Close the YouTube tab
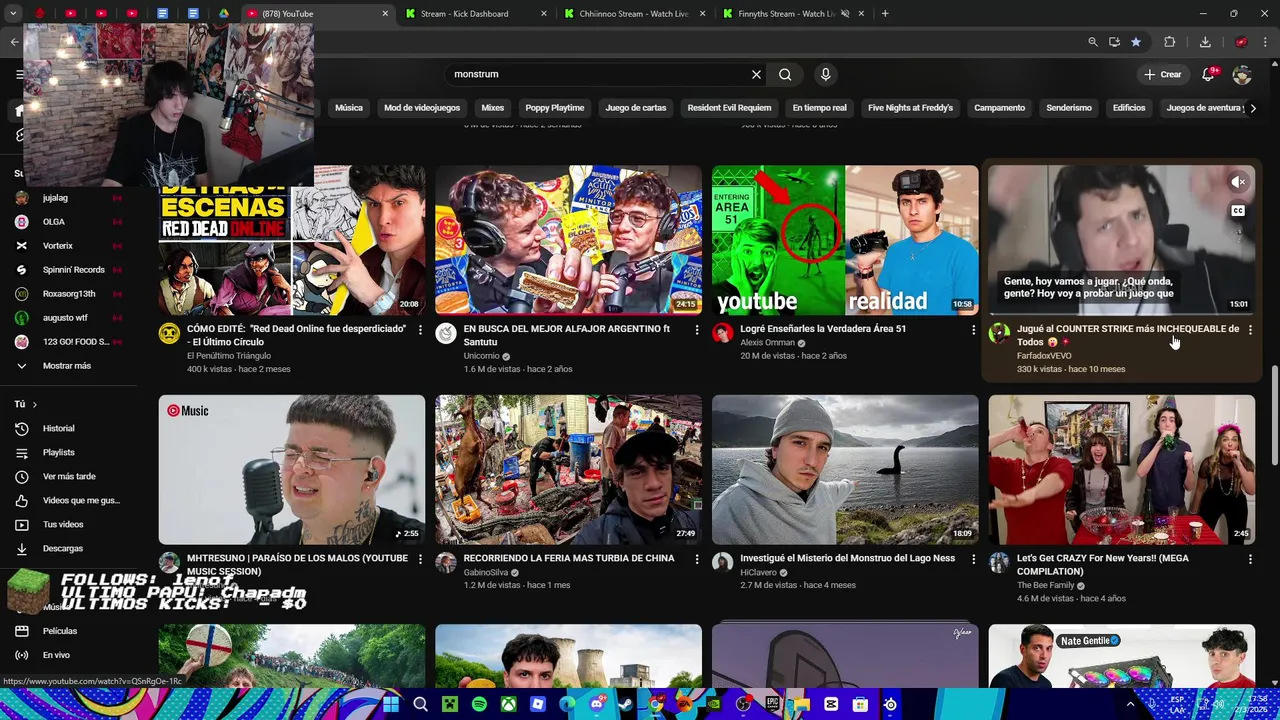Screen dimensions: 1280x720 point(385,14)
